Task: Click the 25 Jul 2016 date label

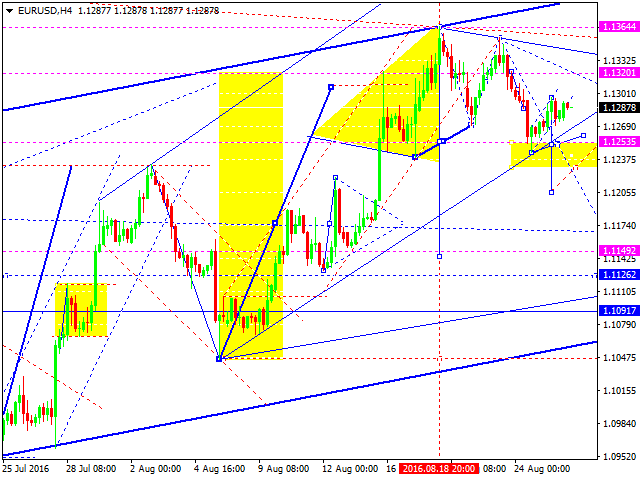Action: [x=26, y=469]
